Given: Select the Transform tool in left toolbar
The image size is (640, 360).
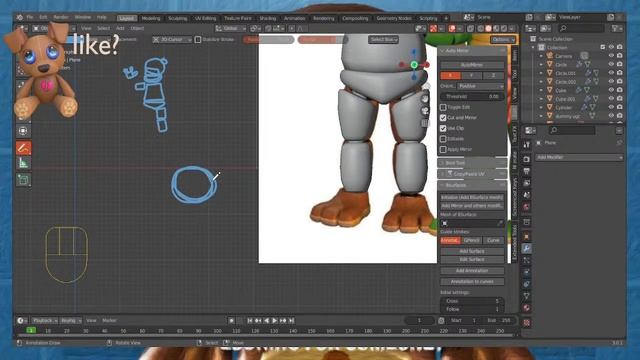Looking at the screenshot, I should (23, 131).
